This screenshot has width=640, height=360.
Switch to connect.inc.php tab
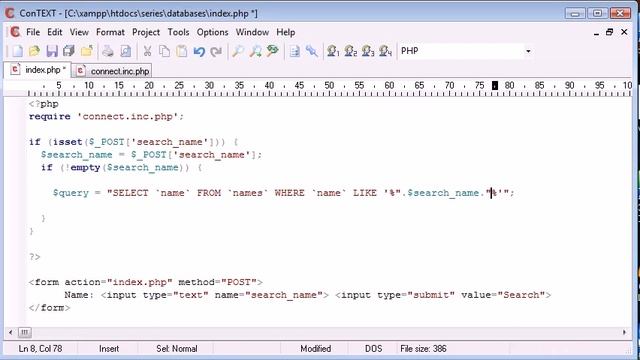click(x=113, y=71)
